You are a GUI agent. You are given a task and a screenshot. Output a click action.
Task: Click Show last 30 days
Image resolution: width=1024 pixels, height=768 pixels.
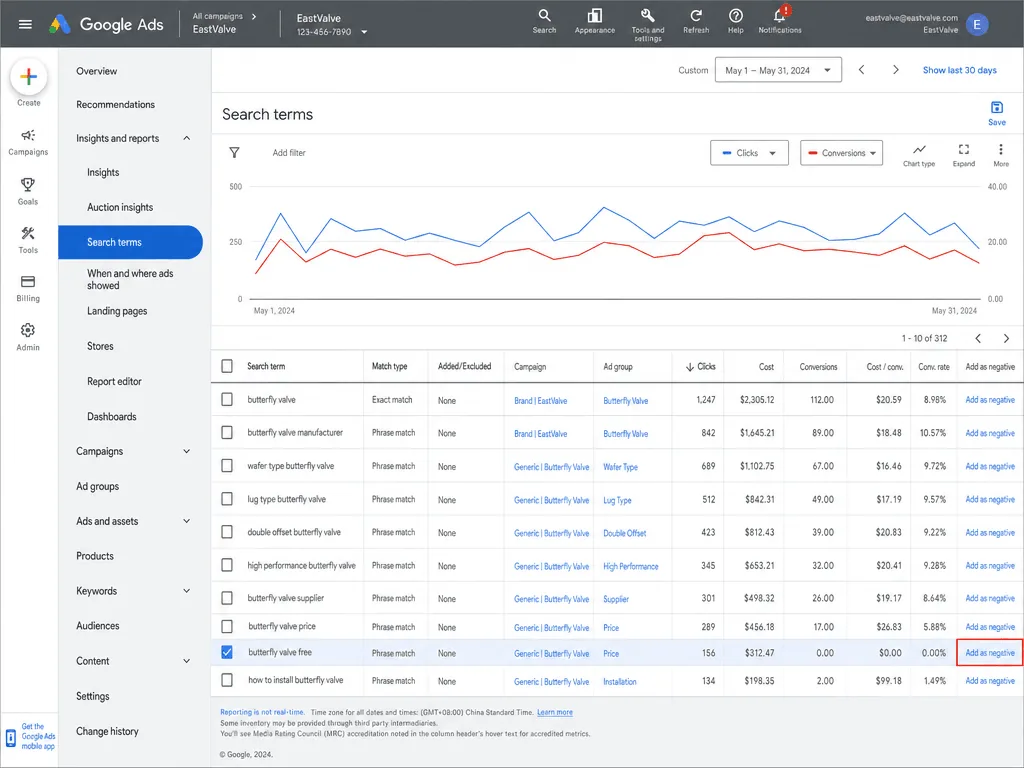tap(959, 70)
